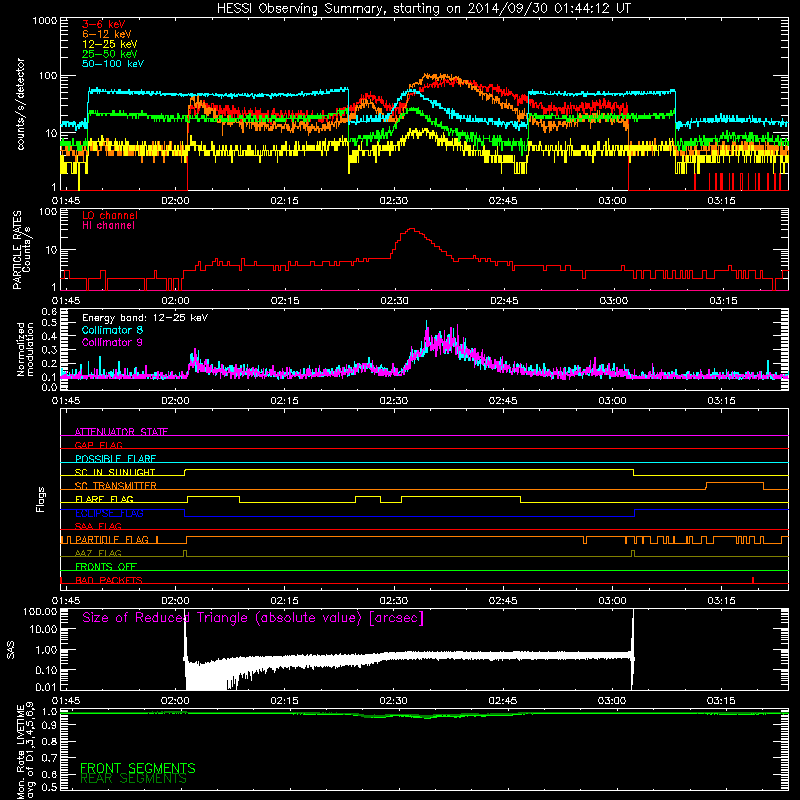Click the '02:00' time label under count-rate plot

pyautogui.click(x=175, y=201)
